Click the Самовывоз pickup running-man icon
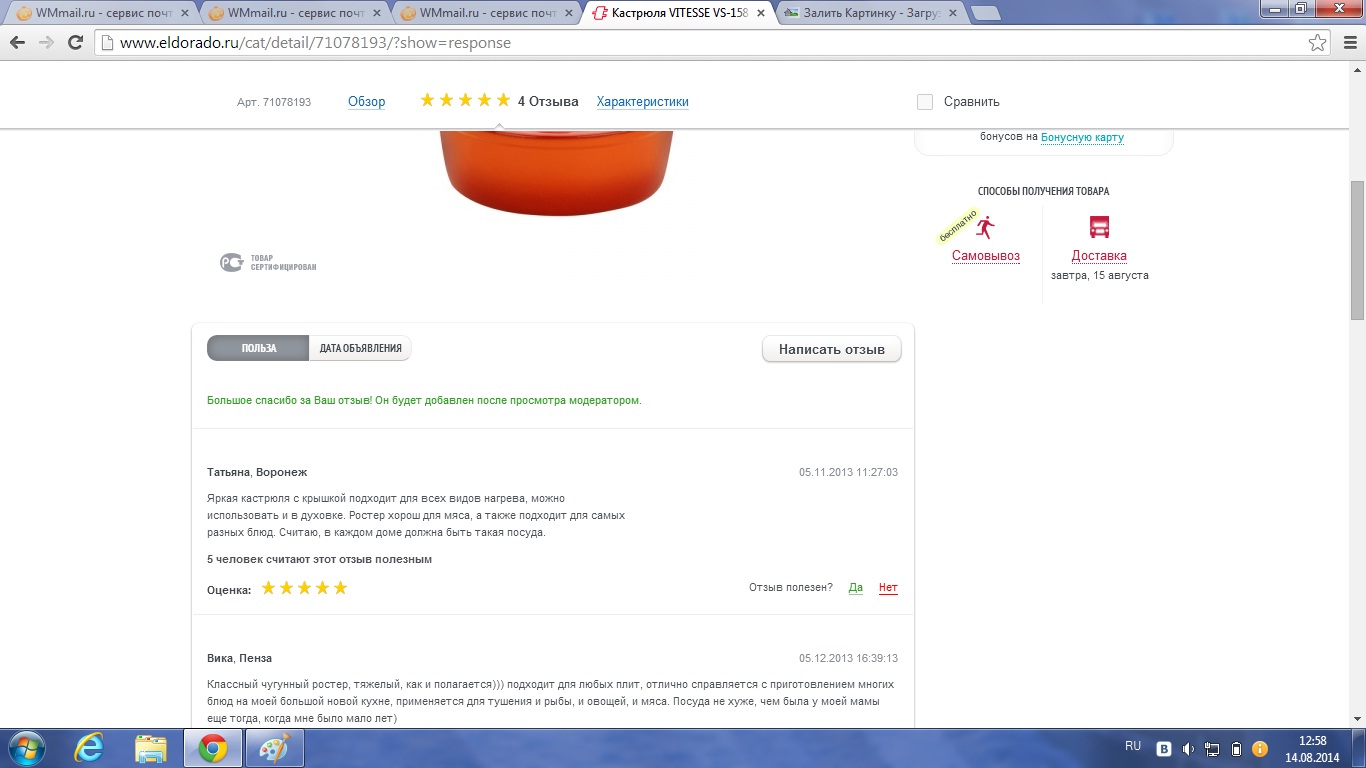The height and width of the screenshot is (768, 1366). click(x=986, y=227)
